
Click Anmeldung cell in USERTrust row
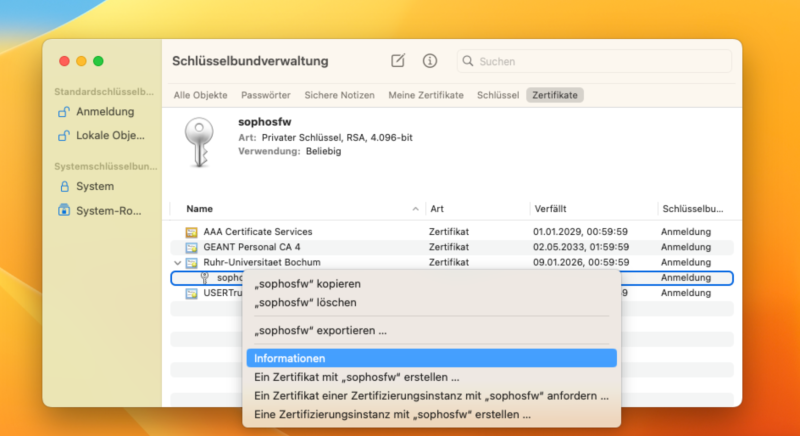tap(686, 293)
